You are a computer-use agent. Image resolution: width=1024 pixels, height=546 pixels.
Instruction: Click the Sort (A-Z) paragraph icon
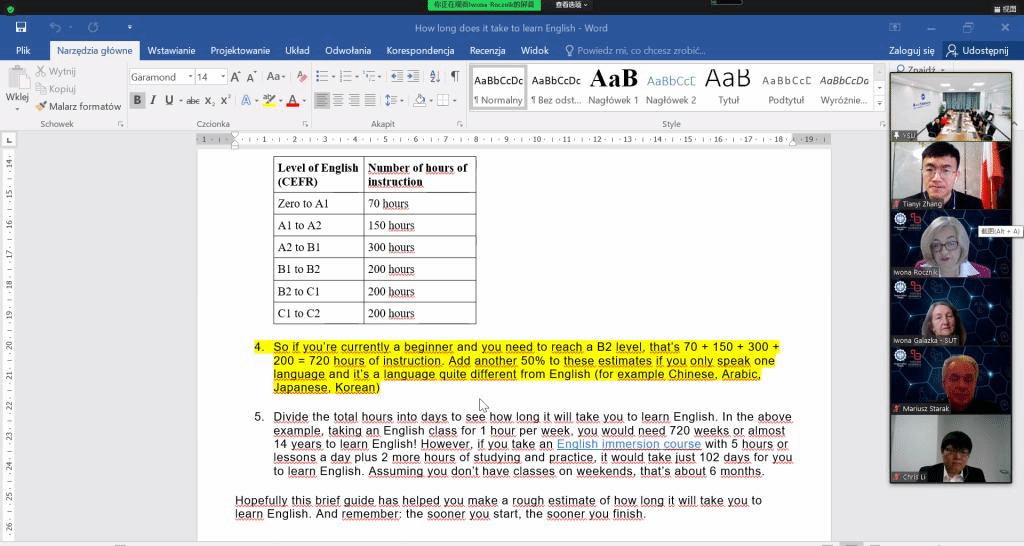(434, 77)
